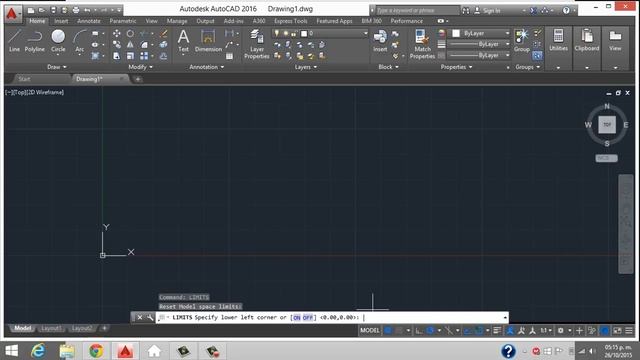
Task: Click the Rectangle tool icon in Draw panel
Action: coord(95,33)
